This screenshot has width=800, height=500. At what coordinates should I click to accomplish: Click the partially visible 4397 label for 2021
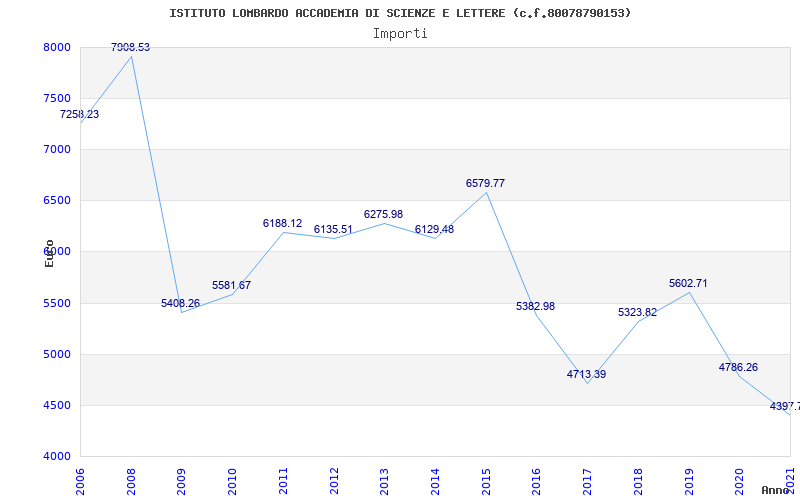[x=785, y=407]
